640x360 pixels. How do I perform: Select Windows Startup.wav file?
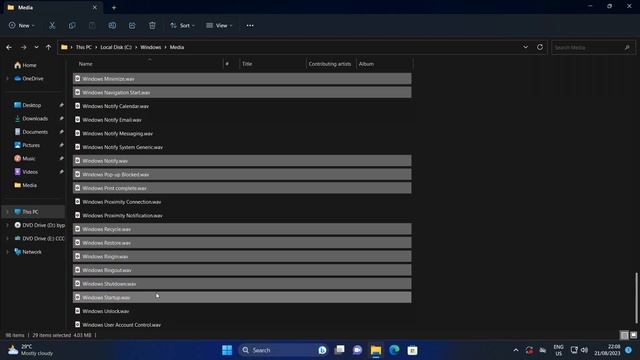coord(242,298)
